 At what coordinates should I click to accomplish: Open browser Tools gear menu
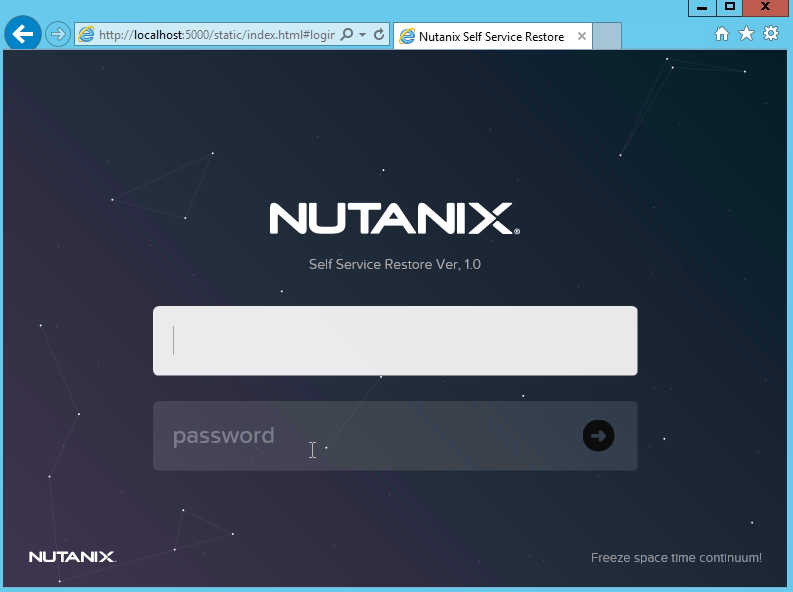click(771, 34)
